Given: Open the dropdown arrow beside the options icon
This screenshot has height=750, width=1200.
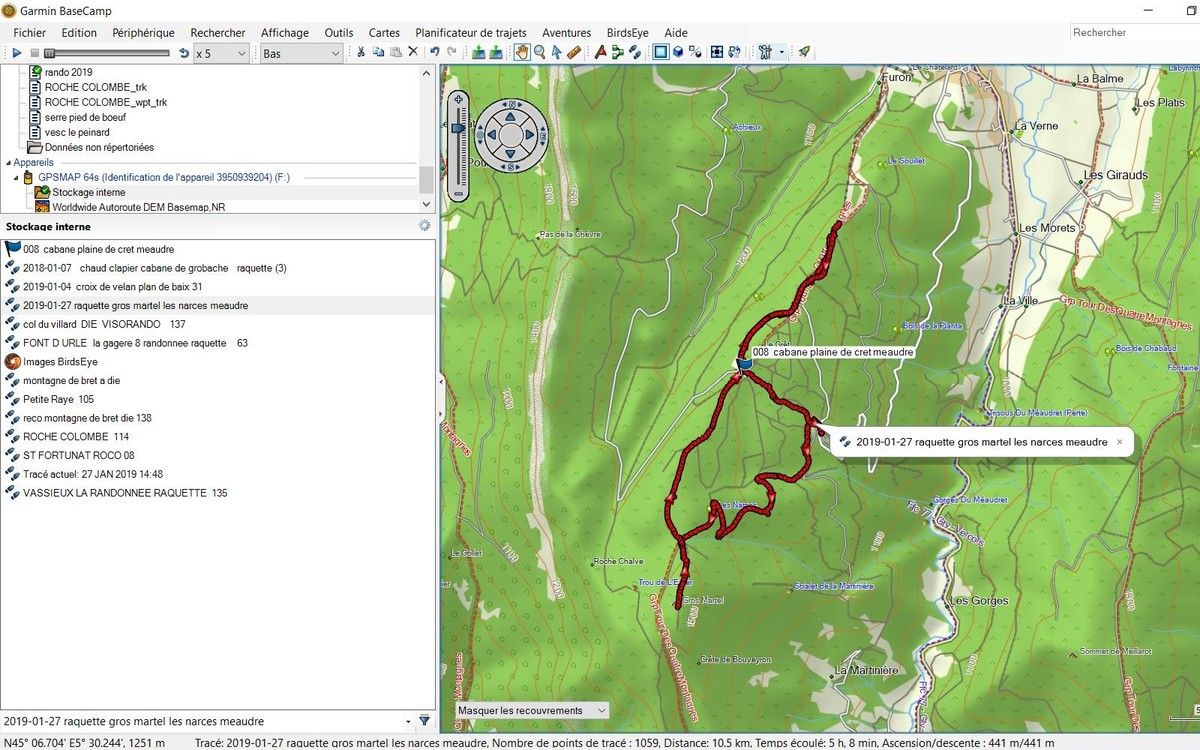Looking at the screenshot, I should (781, 52).
